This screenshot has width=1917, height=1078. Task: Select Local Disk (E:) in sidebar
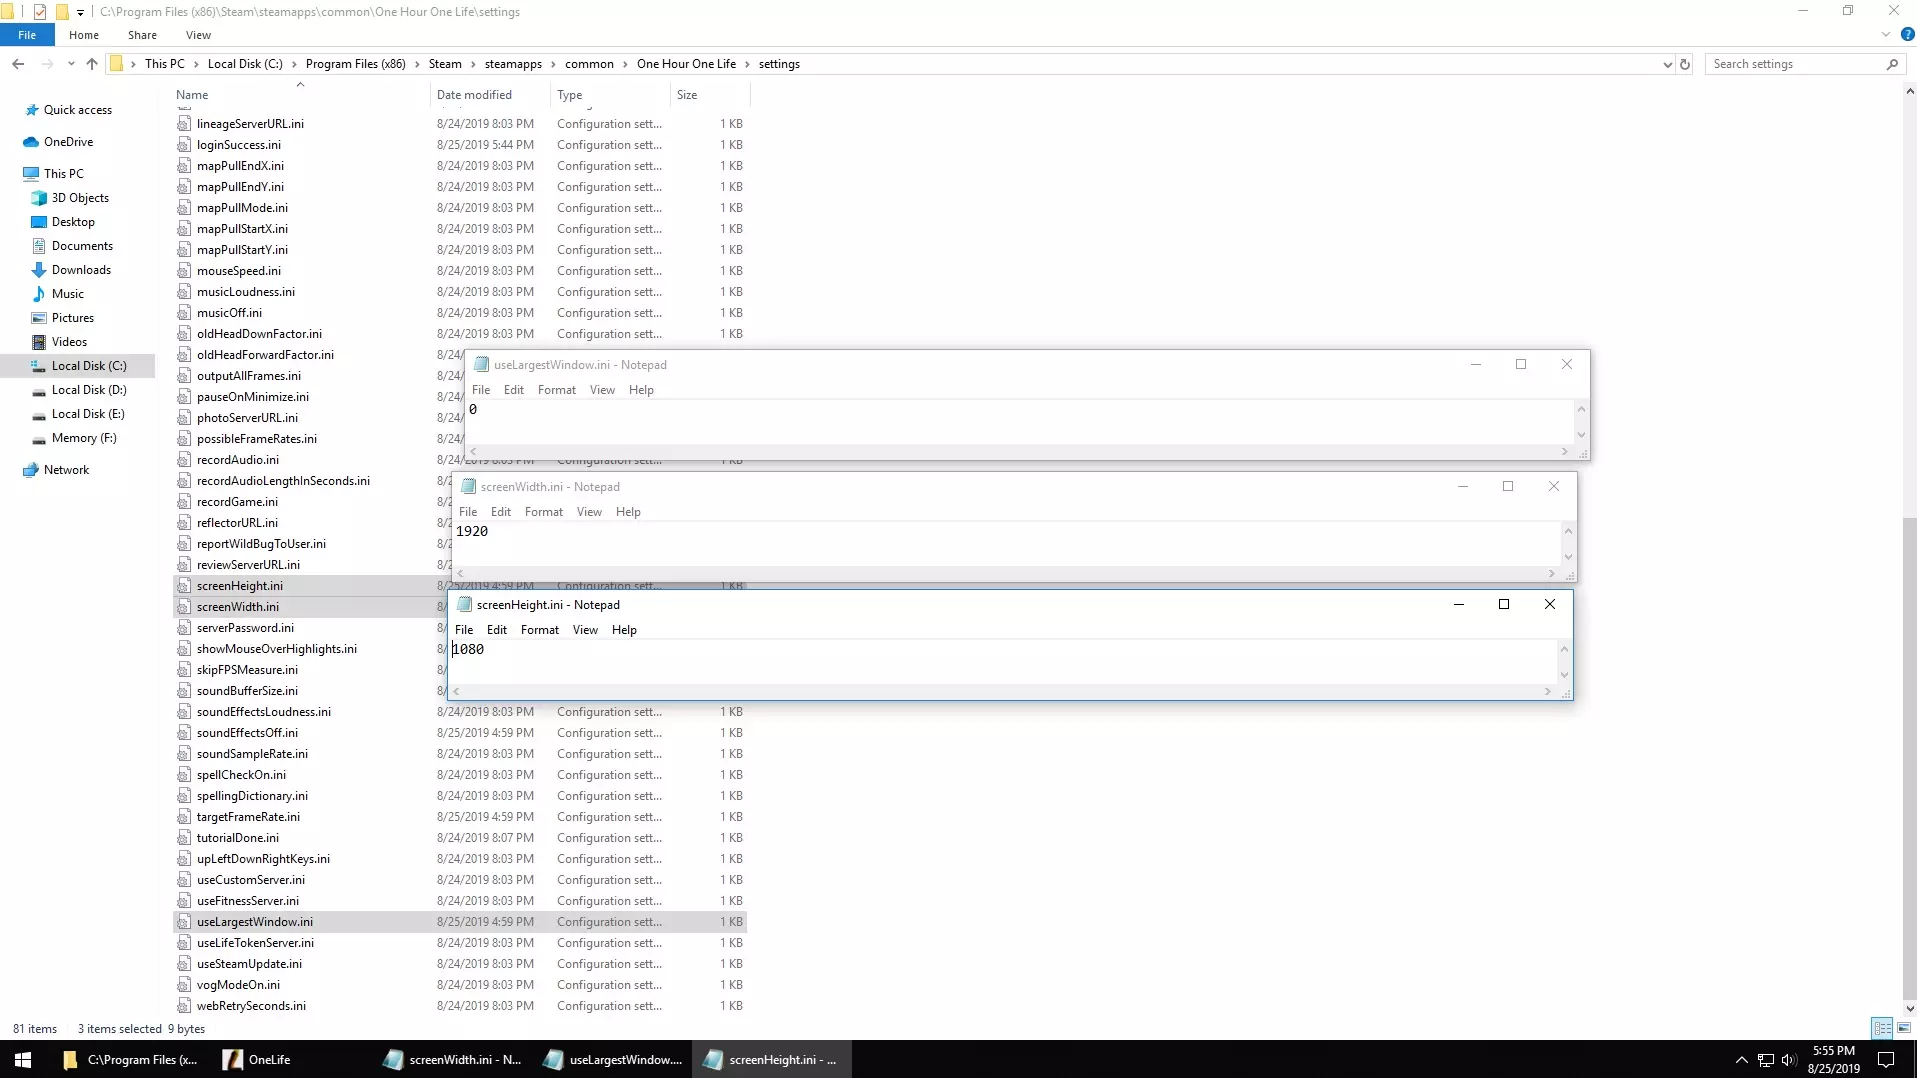coord(88,414)
